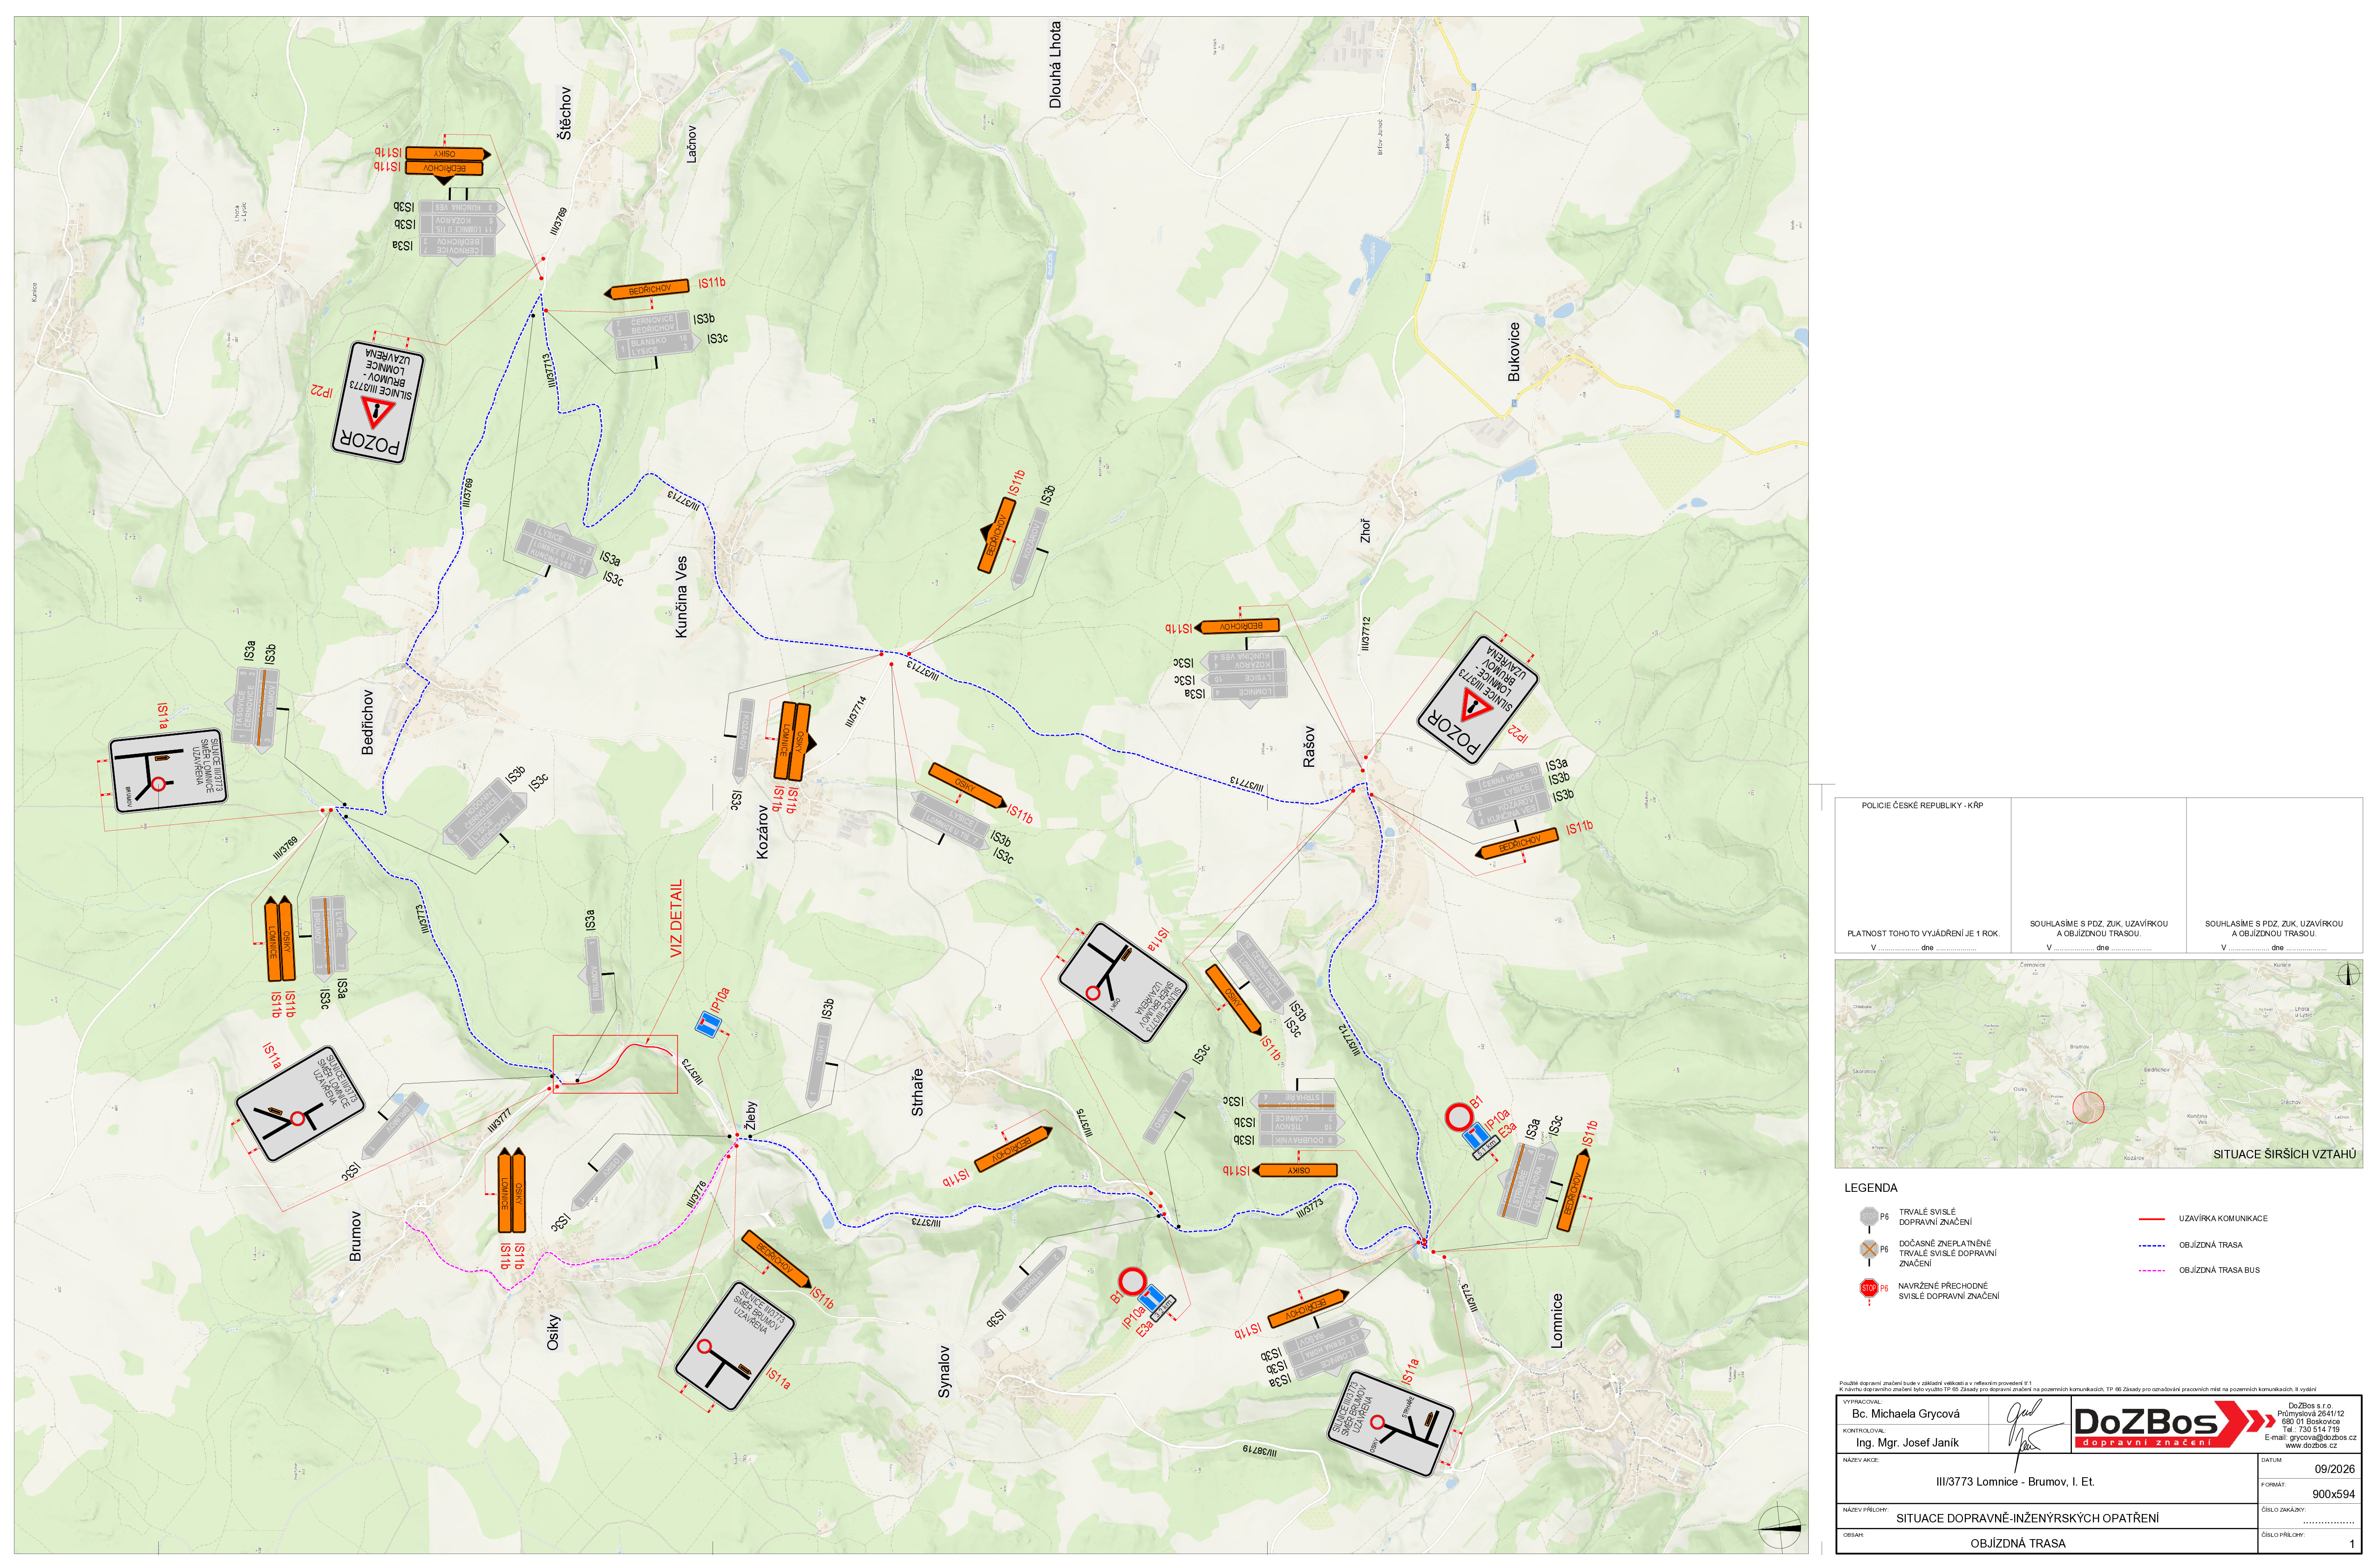
Task: Click the name Bc. Michaela Grycová
Action: (x=1906, y=1414)
